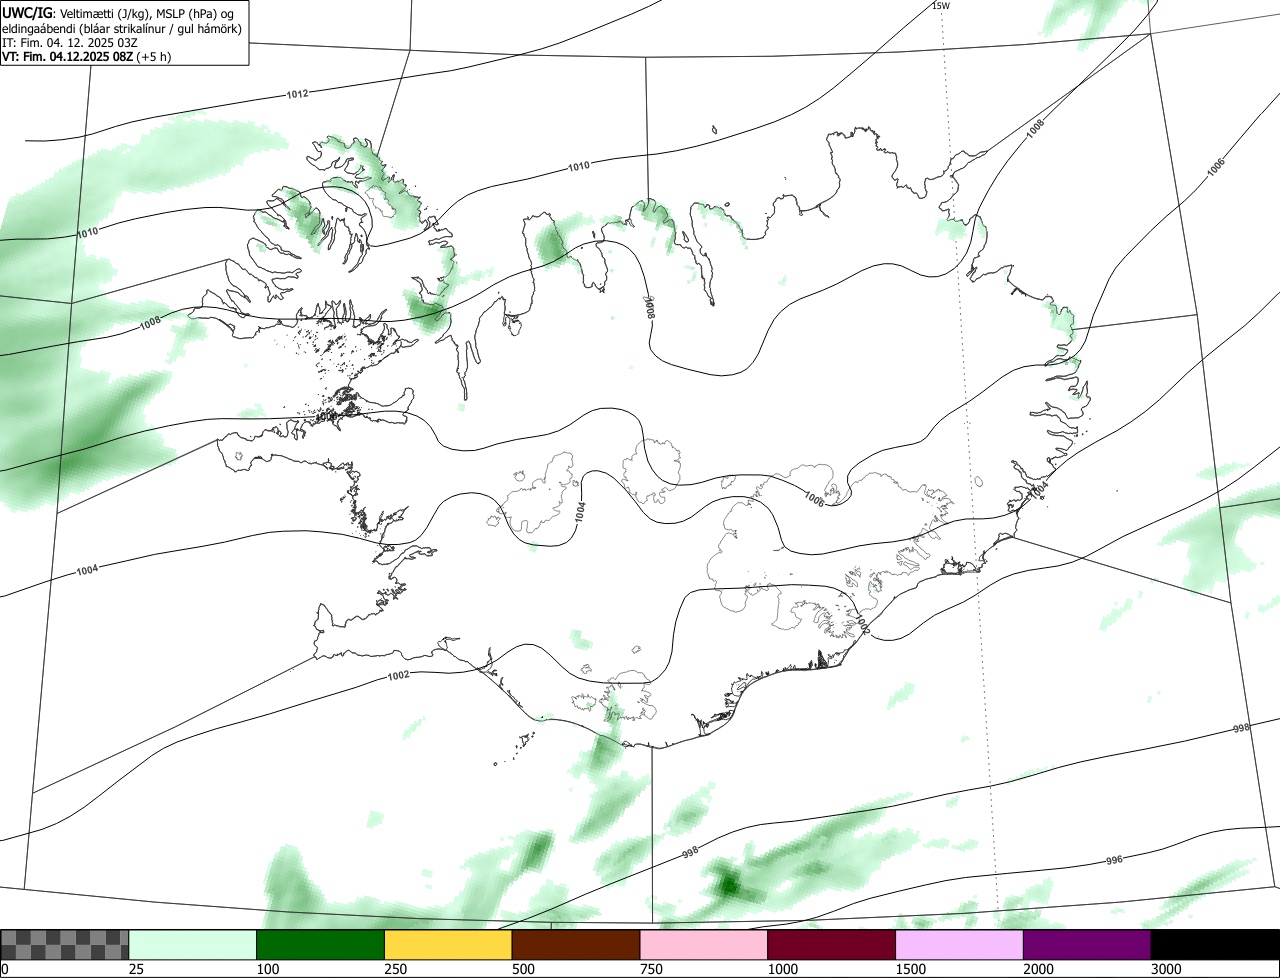
Task: Click the gray checkered legend swatch
Action: (65, 945)
